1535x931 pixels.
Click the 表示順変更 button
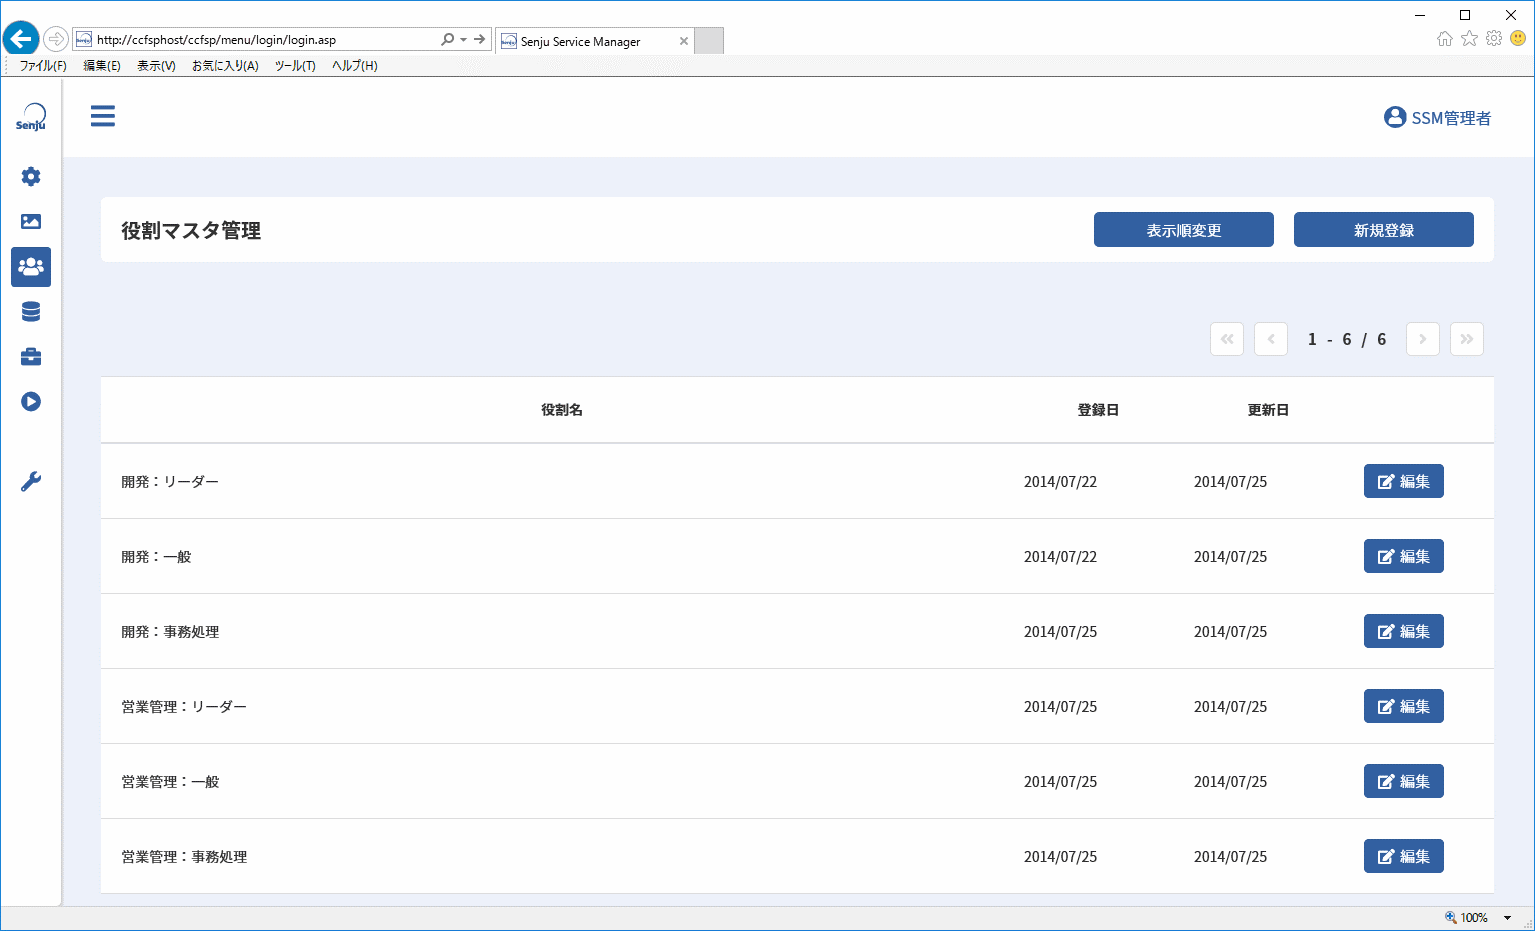[x=1184, y=230]
